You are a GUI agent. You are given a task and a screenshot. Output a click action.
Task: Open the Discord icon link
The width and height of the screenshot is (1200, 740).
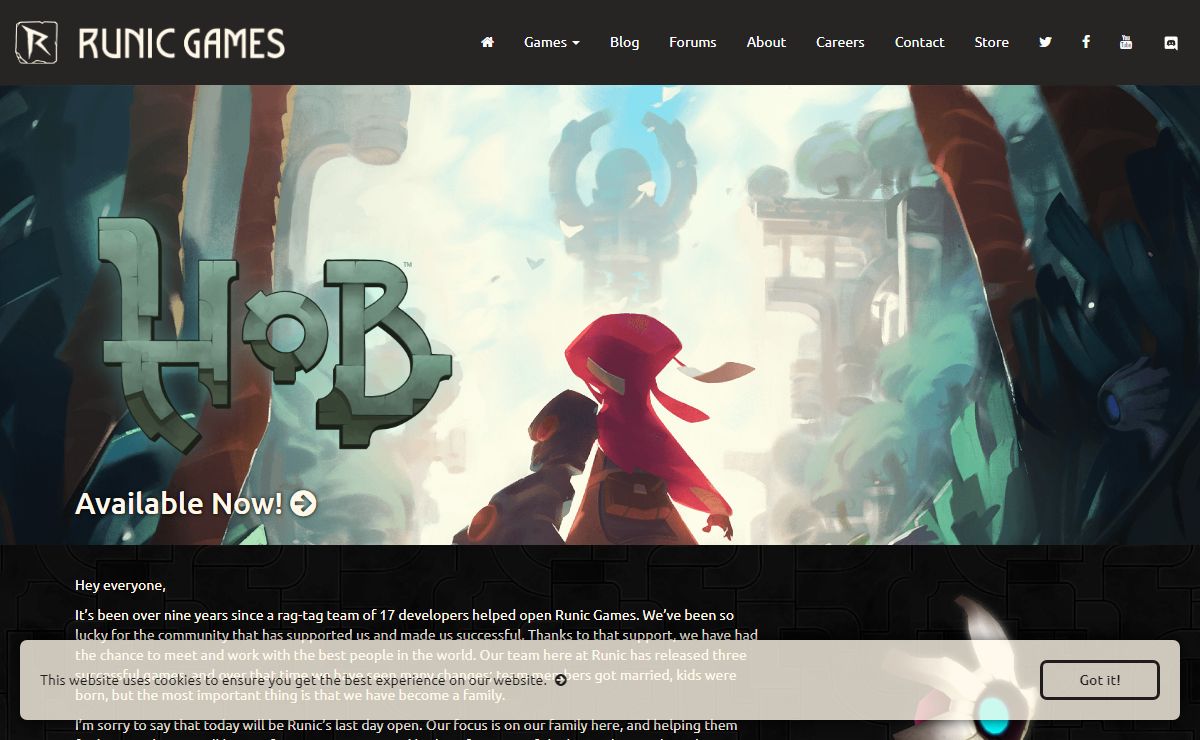[1171, 42]
